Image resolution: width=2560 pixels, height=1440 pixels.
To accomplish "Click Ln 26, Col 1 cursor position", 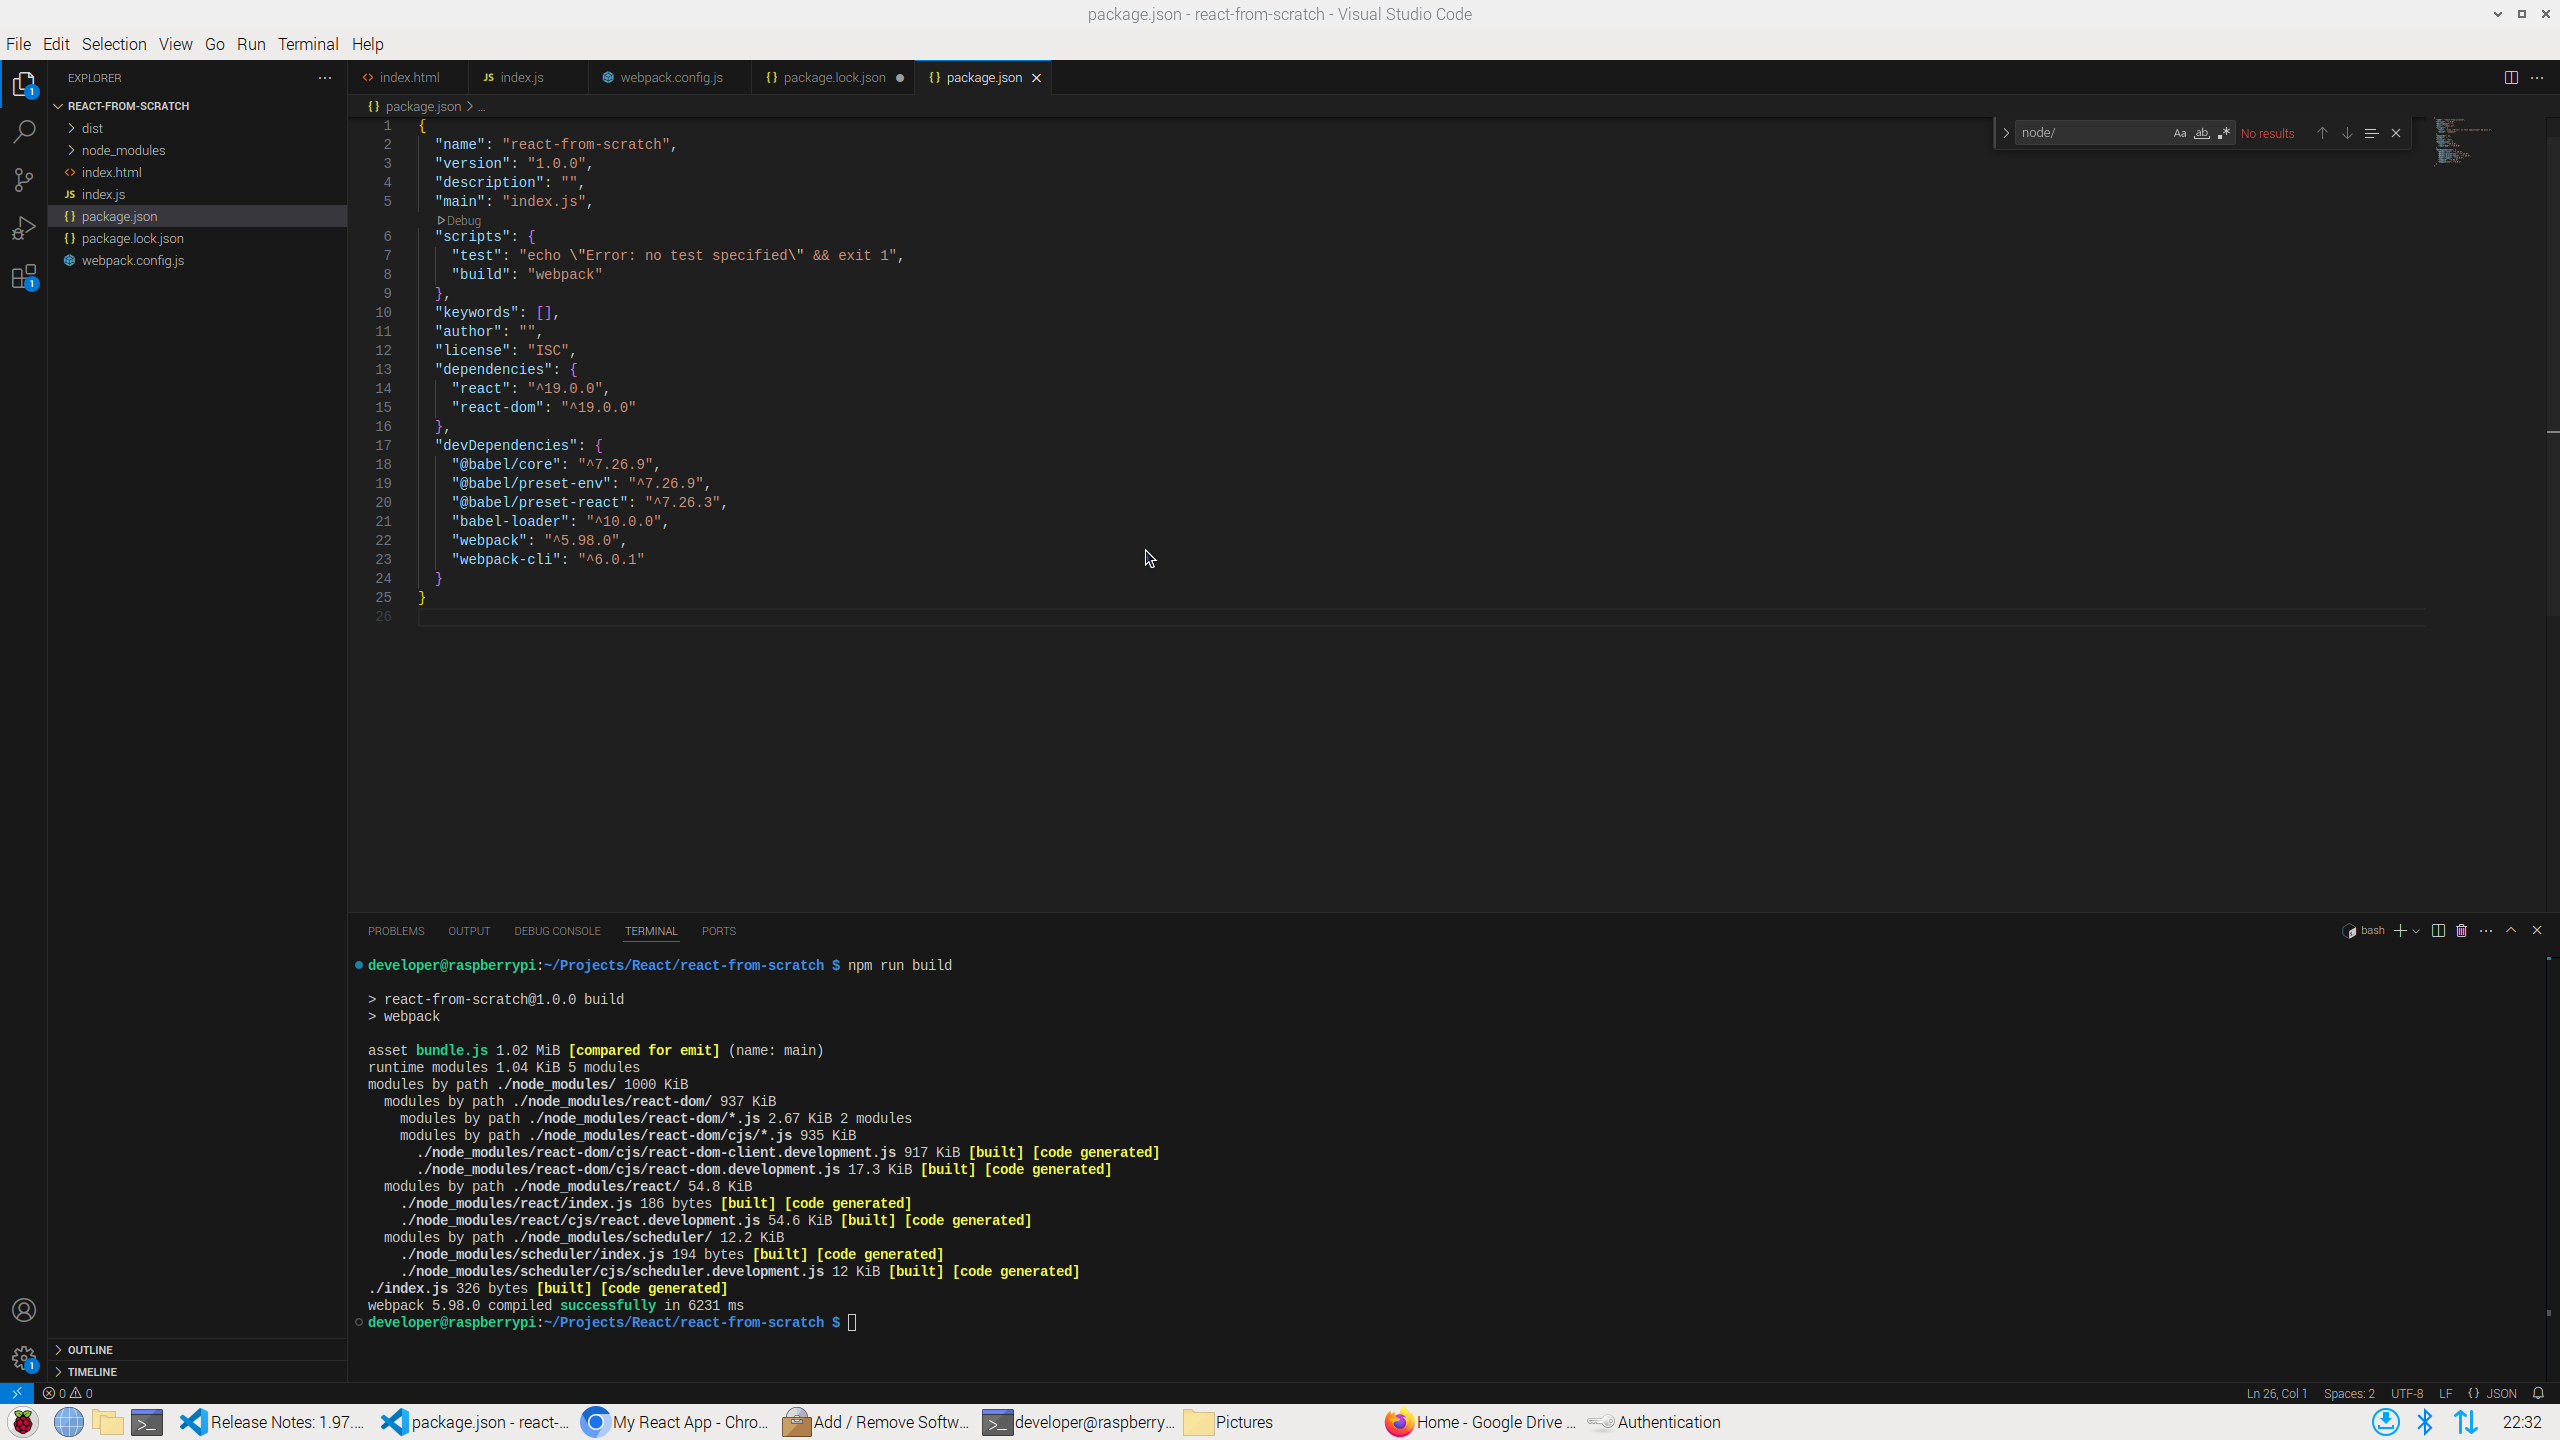I will point(2277,1393).
